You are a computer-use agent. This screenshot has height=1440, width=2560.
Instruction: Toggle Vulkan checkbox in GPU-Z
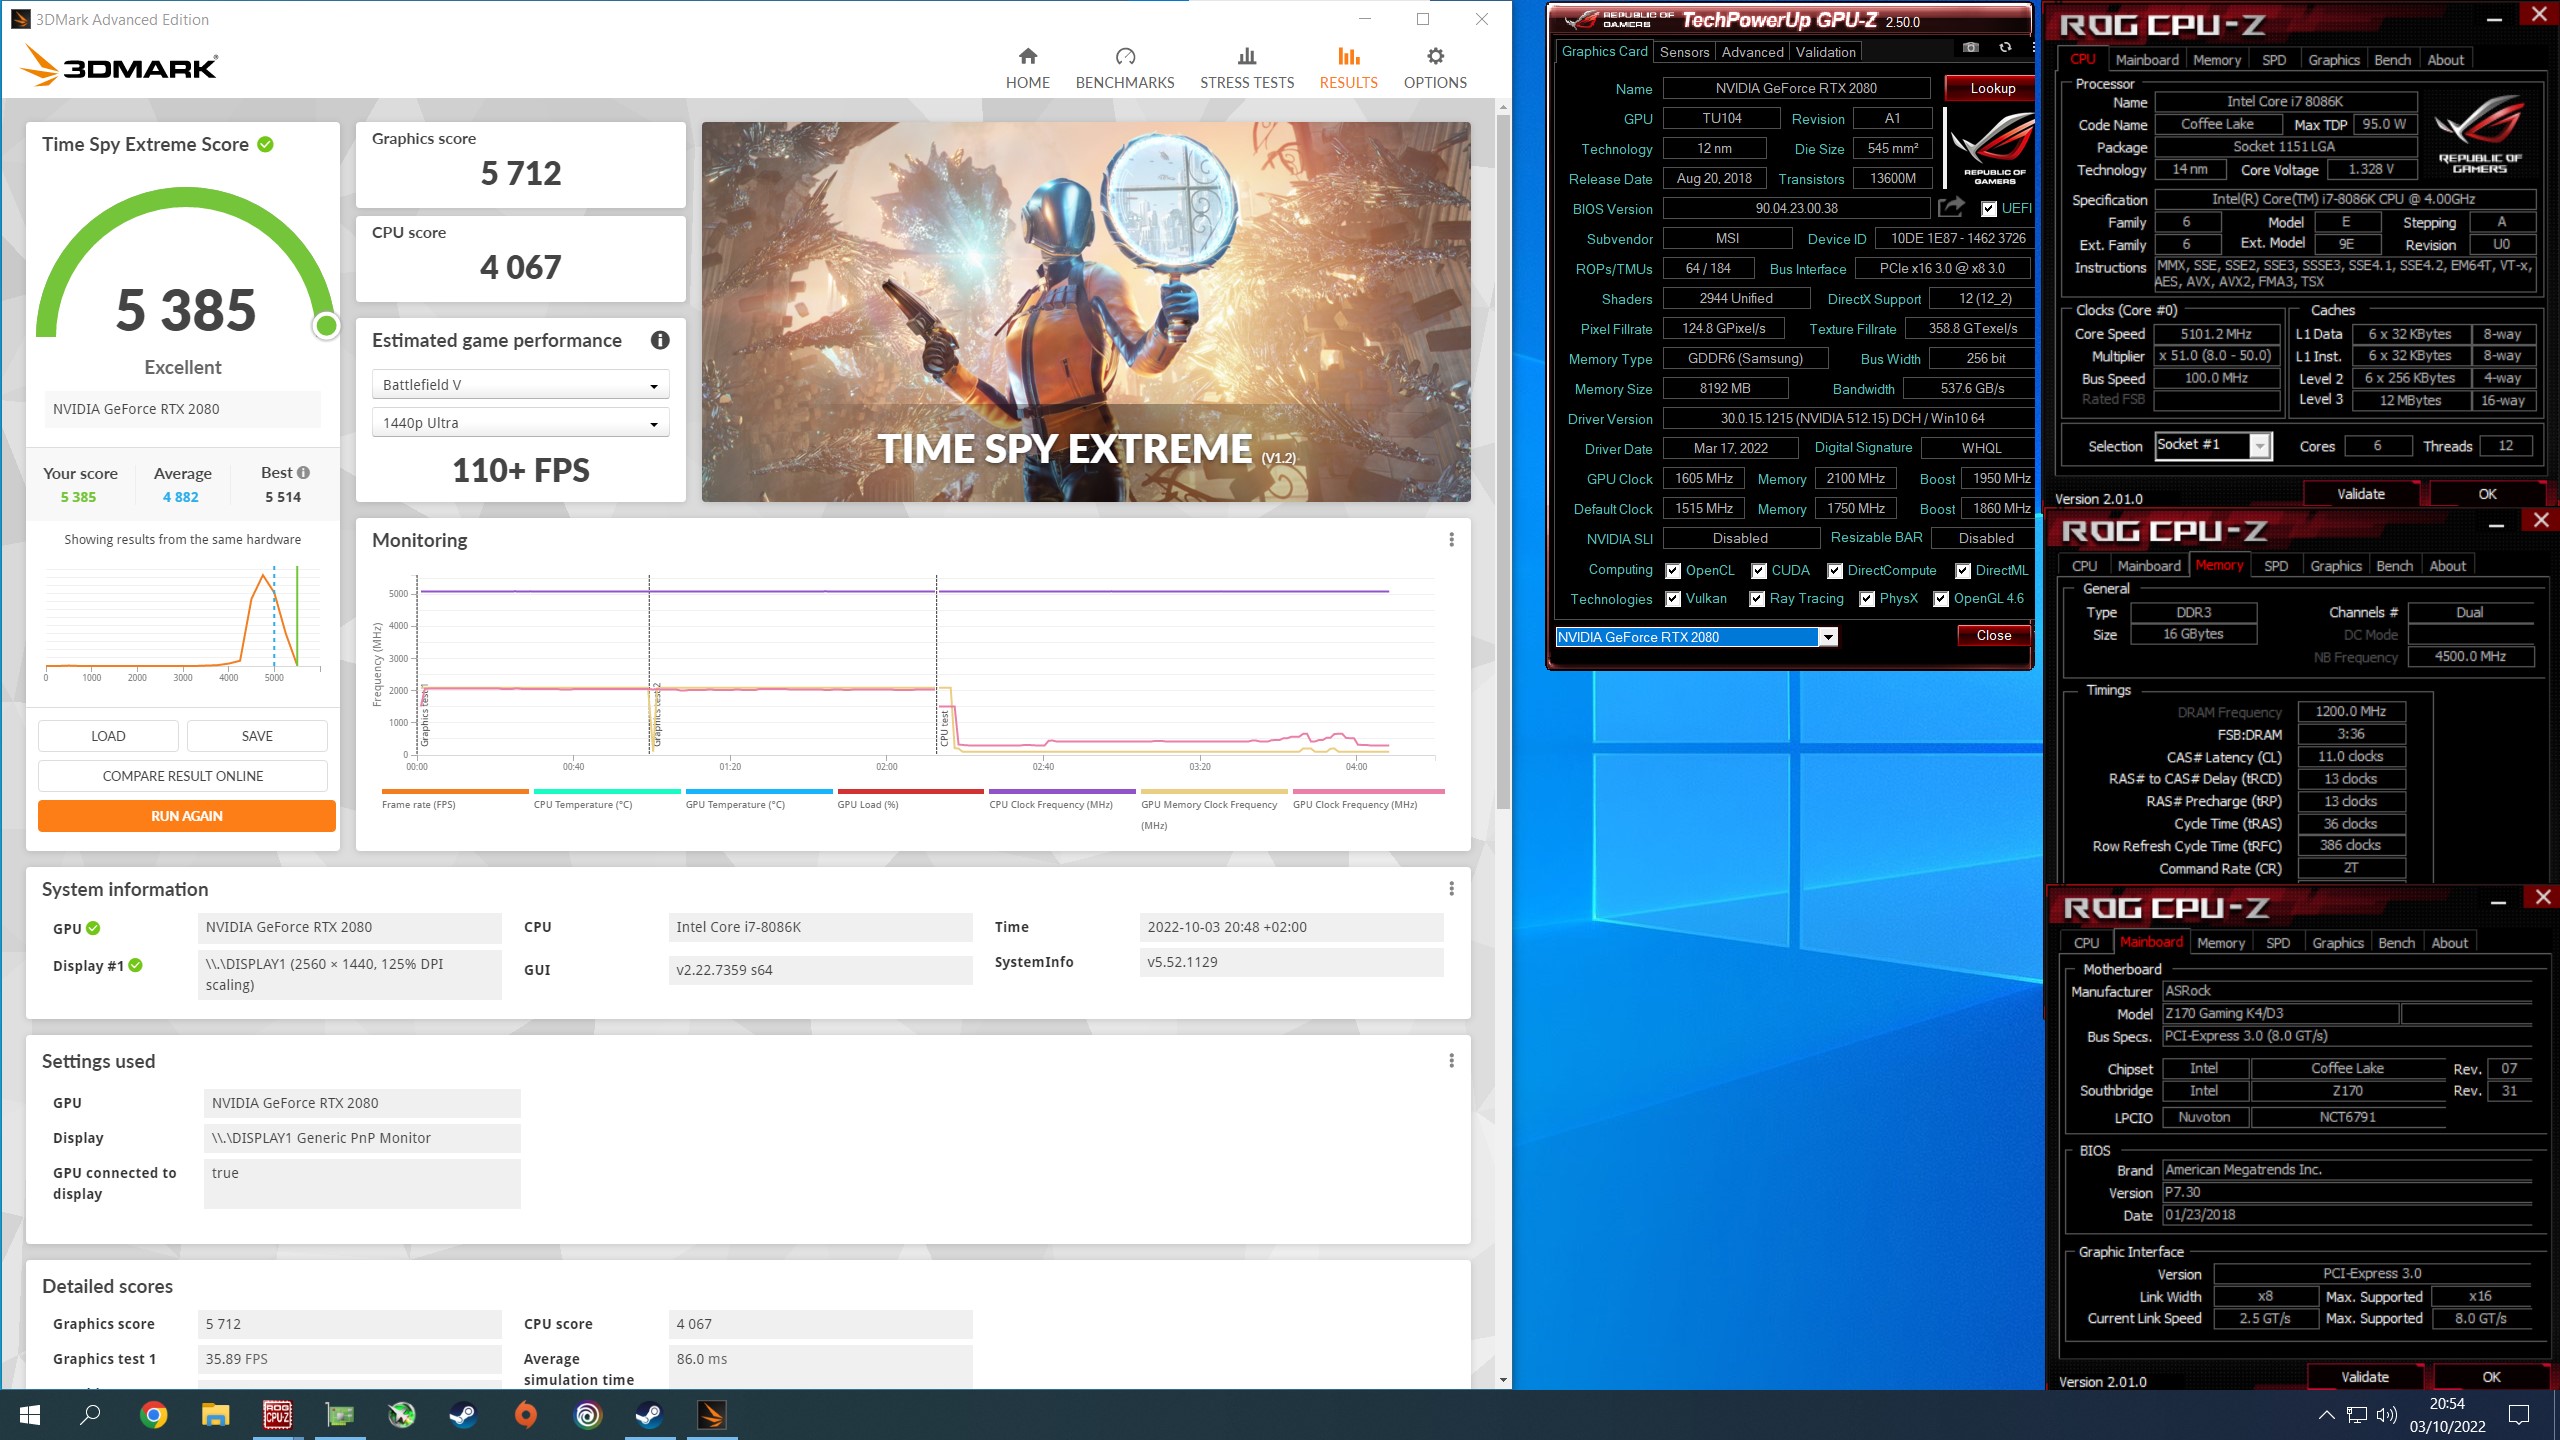1673,599
